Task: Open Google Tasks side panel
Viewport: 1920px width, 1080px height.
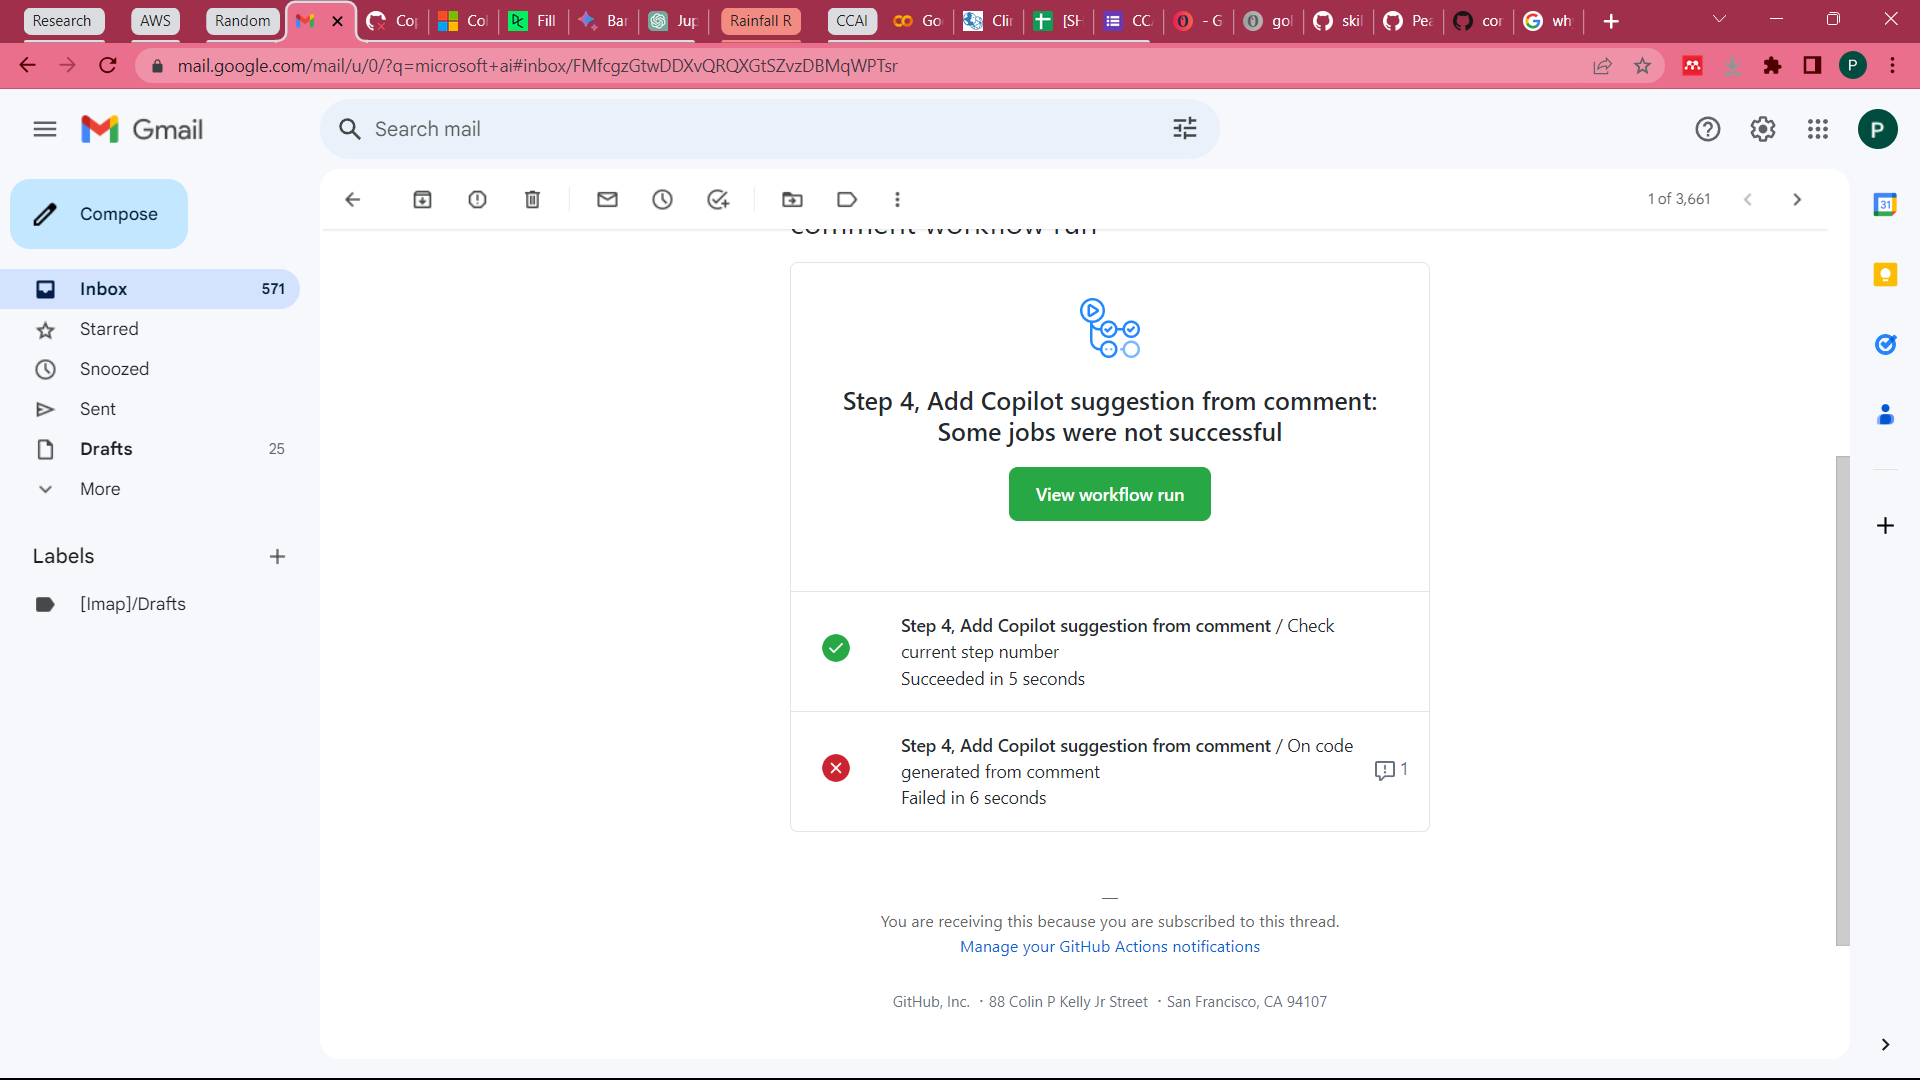Action: [x=1885, y=345]
